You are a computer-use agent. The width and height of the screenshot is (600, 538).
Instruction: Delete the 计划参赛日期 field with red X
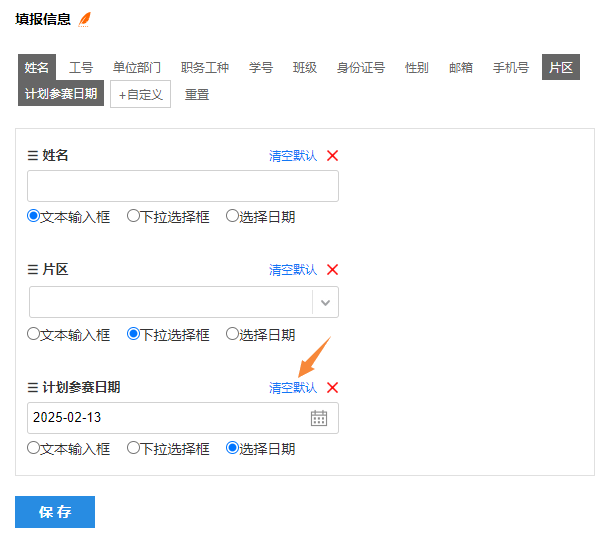333,388
